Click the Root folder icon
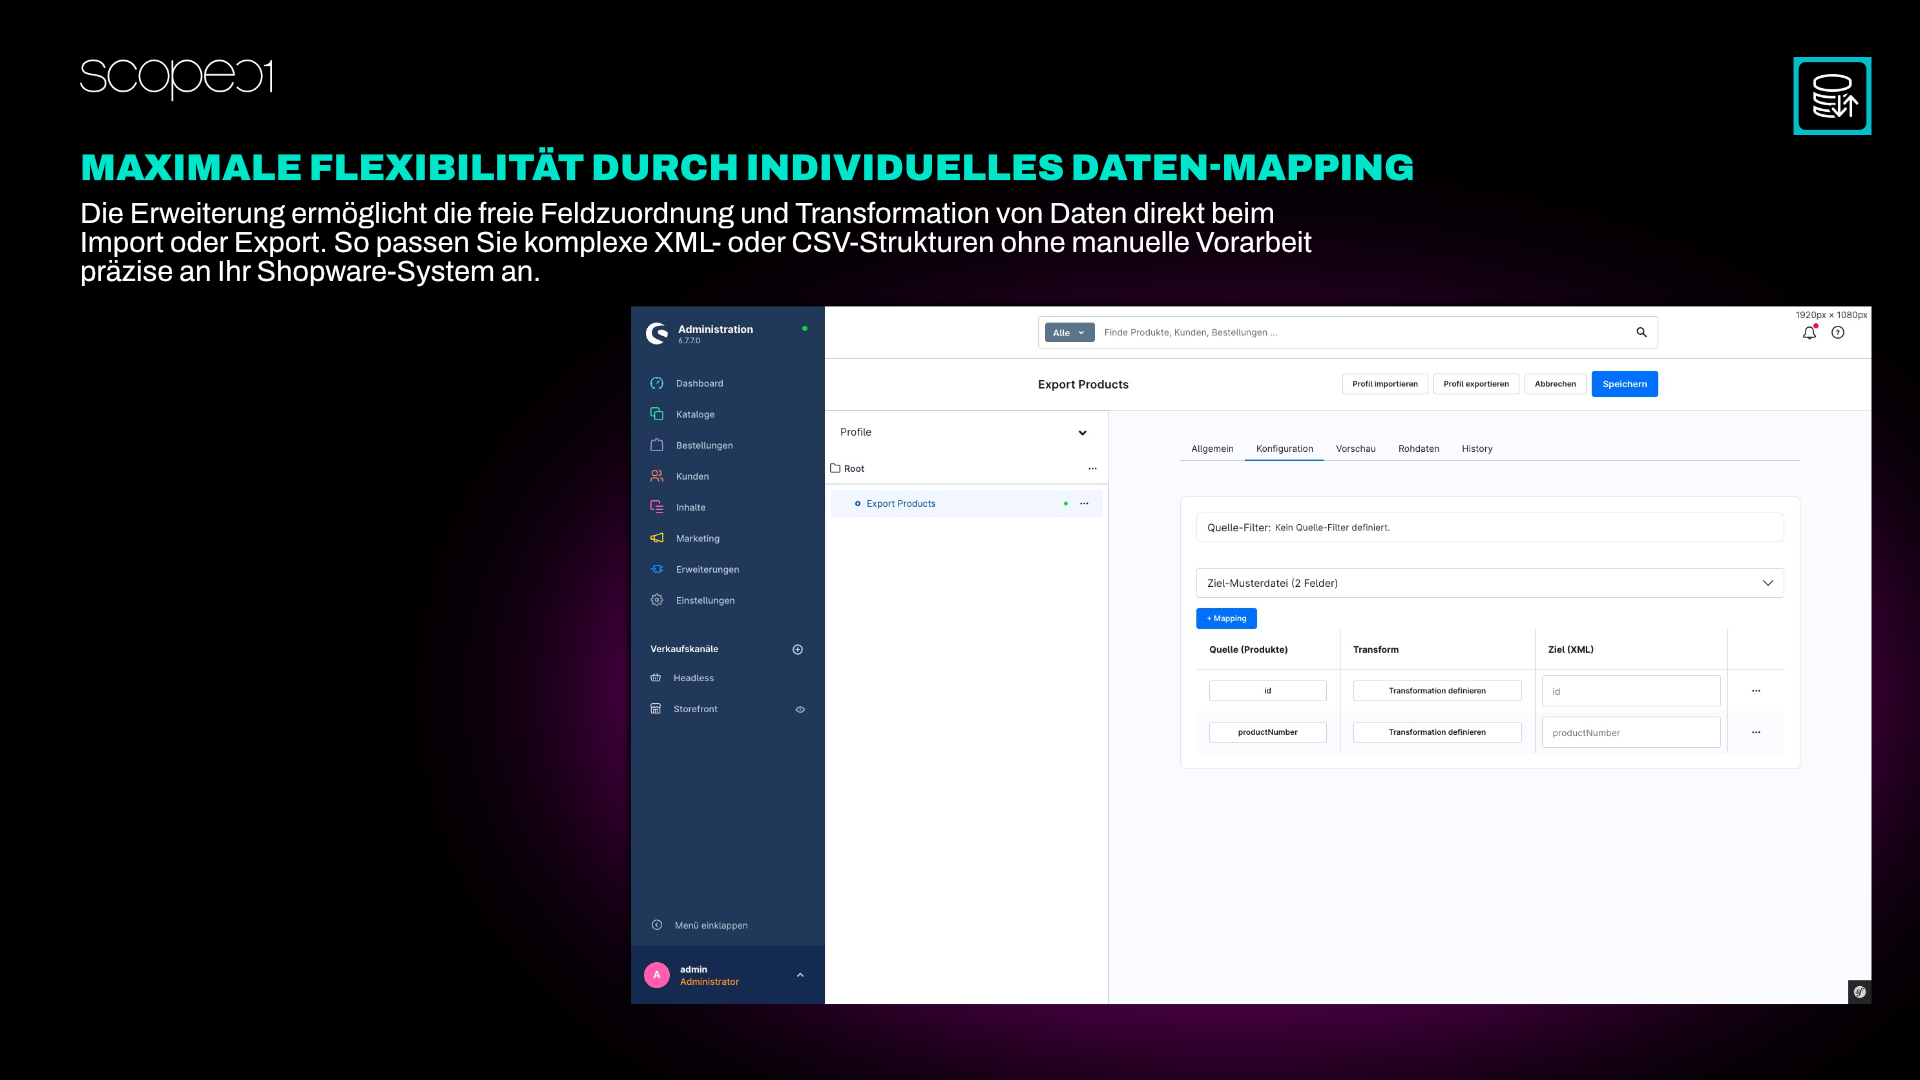Screen dimensions: 1920x1080 coord(835,468)
